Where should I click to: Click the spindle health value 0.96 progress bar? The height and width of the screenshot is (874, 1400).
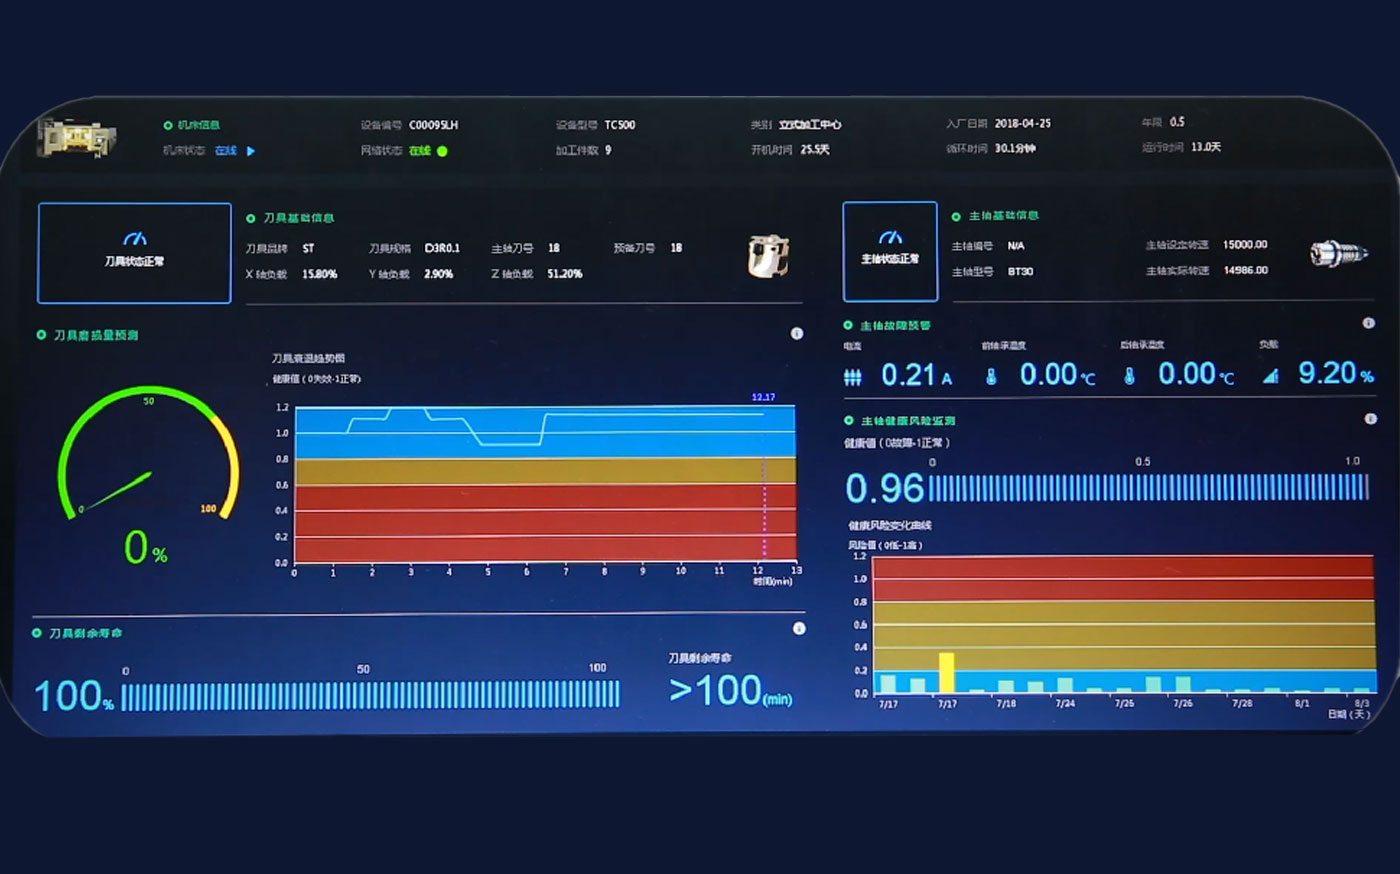point(1149,487)
